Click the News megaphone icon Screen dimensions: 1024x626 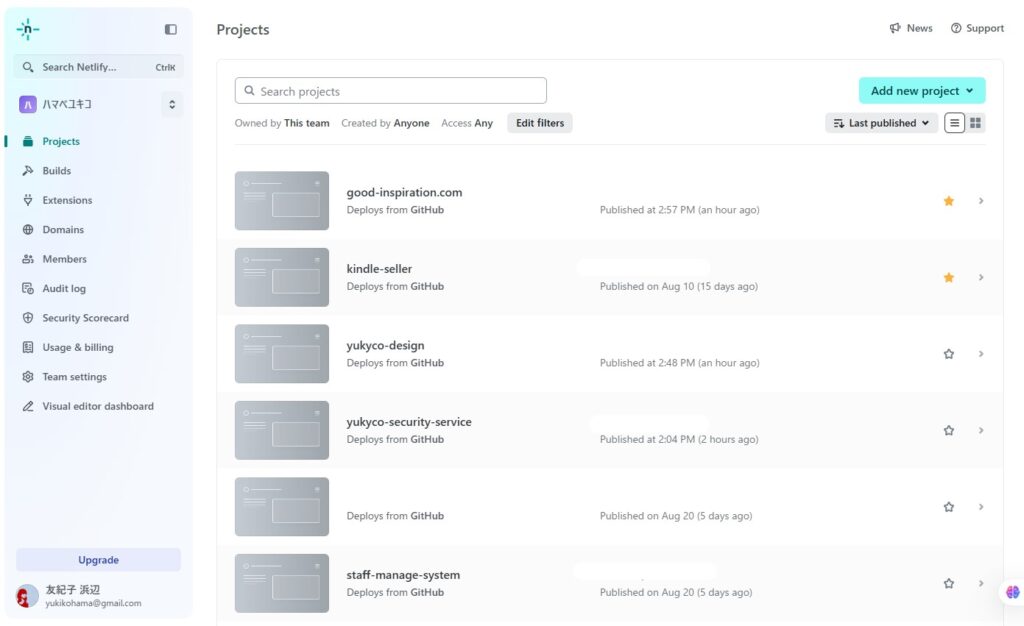(895, 28)
